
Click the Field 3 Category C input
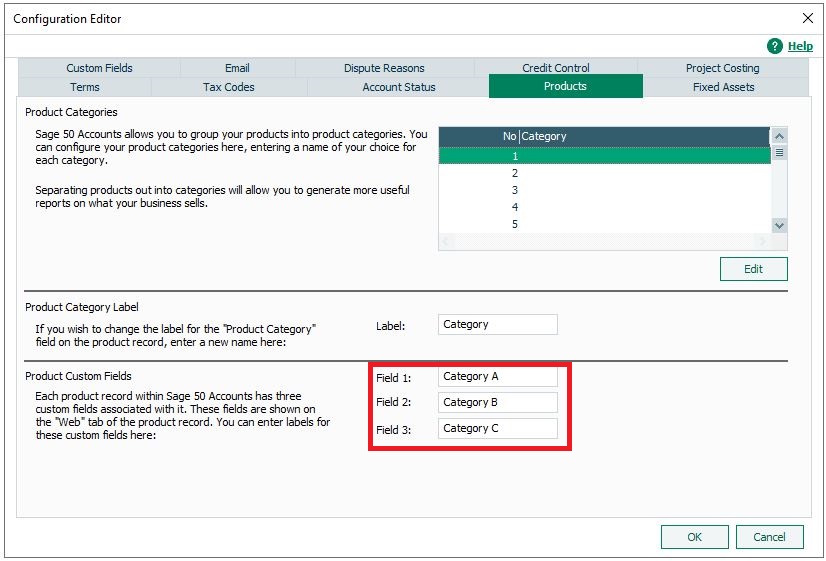pyautogui.click(x=497, y=428)
